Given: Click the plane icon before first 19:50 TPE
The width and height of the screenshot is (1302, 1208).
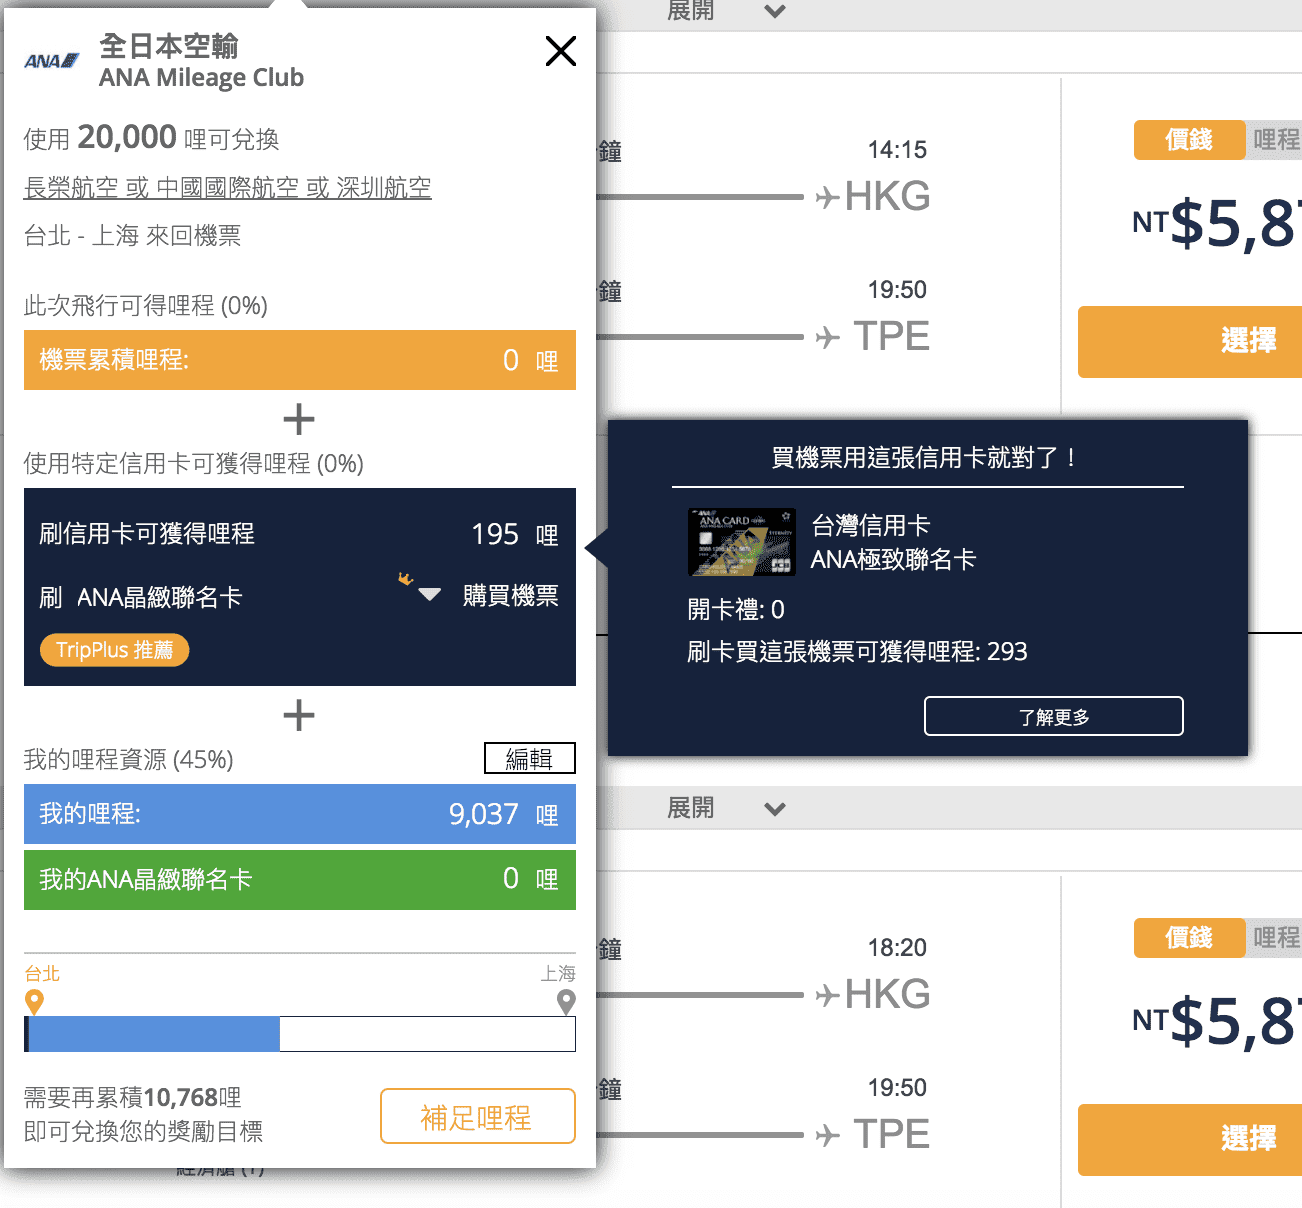Looking at the screenshot, I should pos(827,338).
